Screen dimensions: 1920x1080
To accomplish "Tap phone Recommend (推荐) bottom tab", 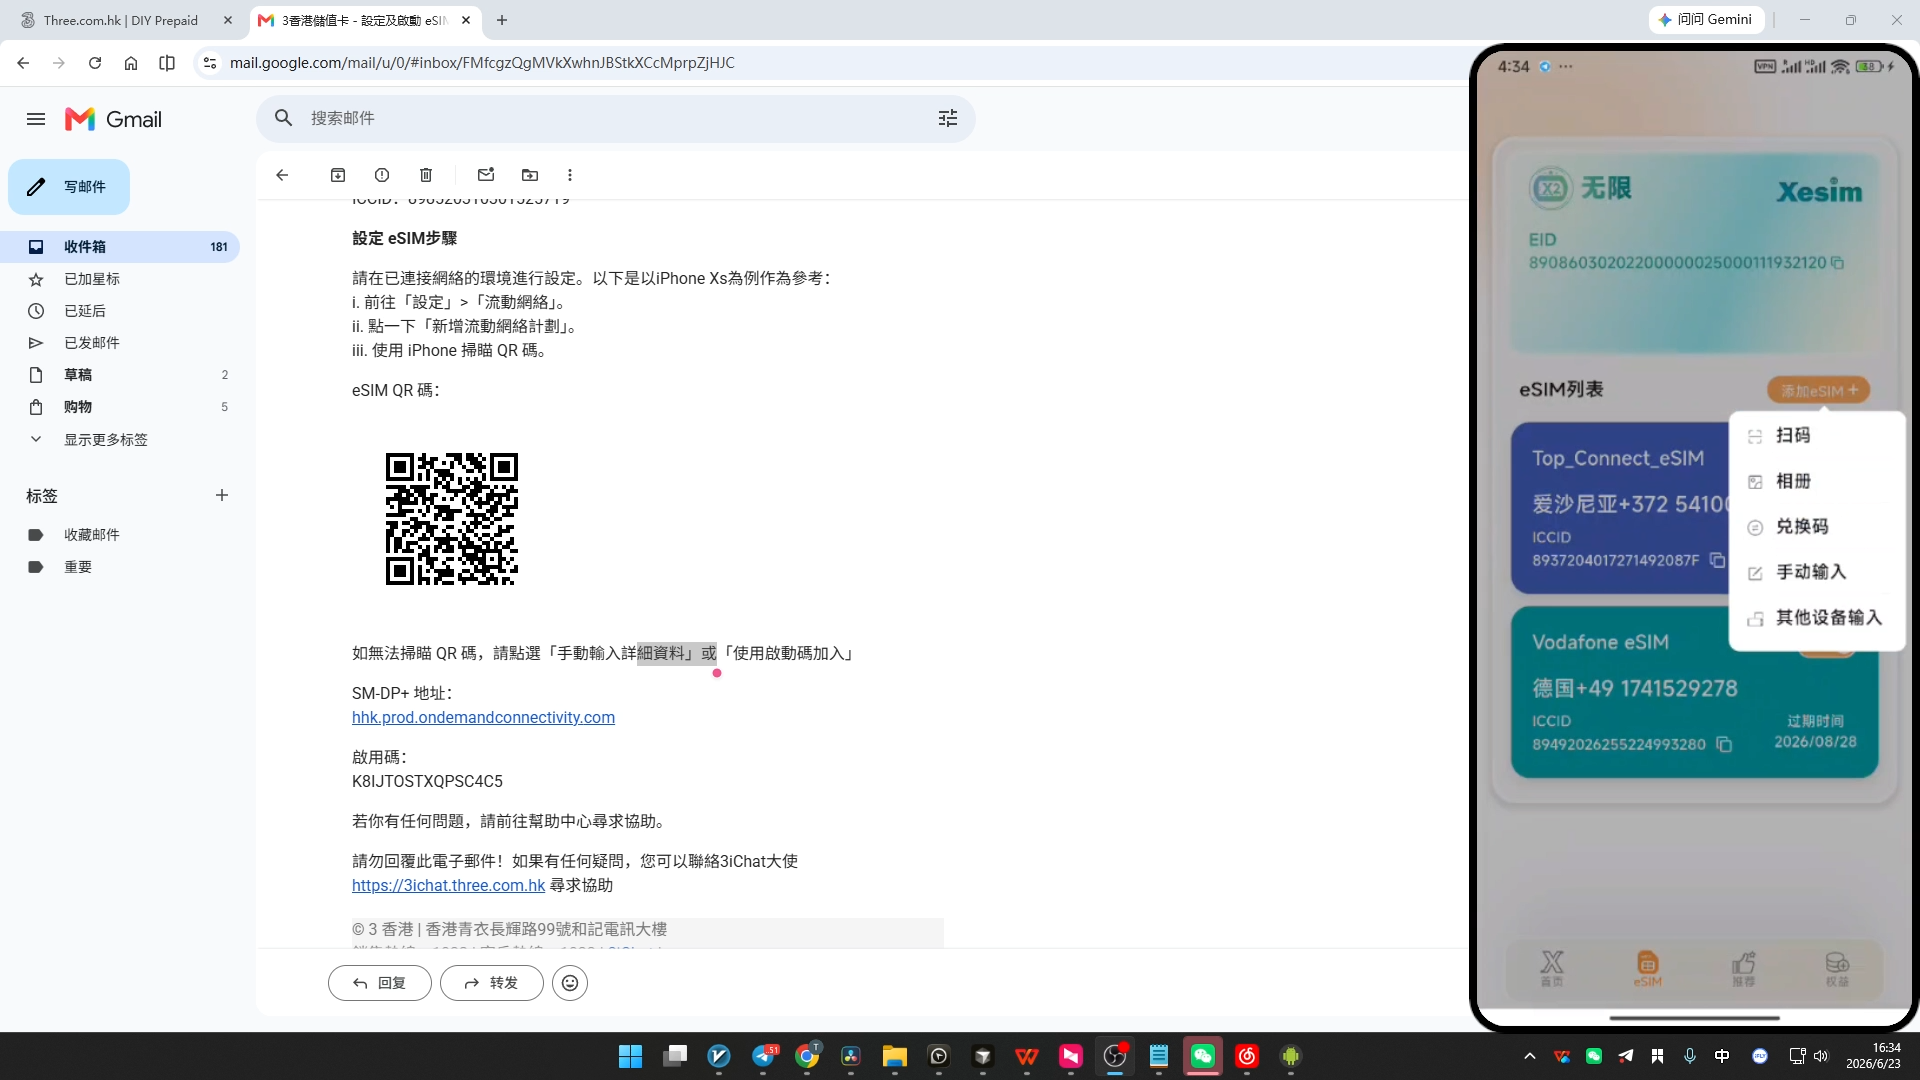I will (x=1743, y=968).
